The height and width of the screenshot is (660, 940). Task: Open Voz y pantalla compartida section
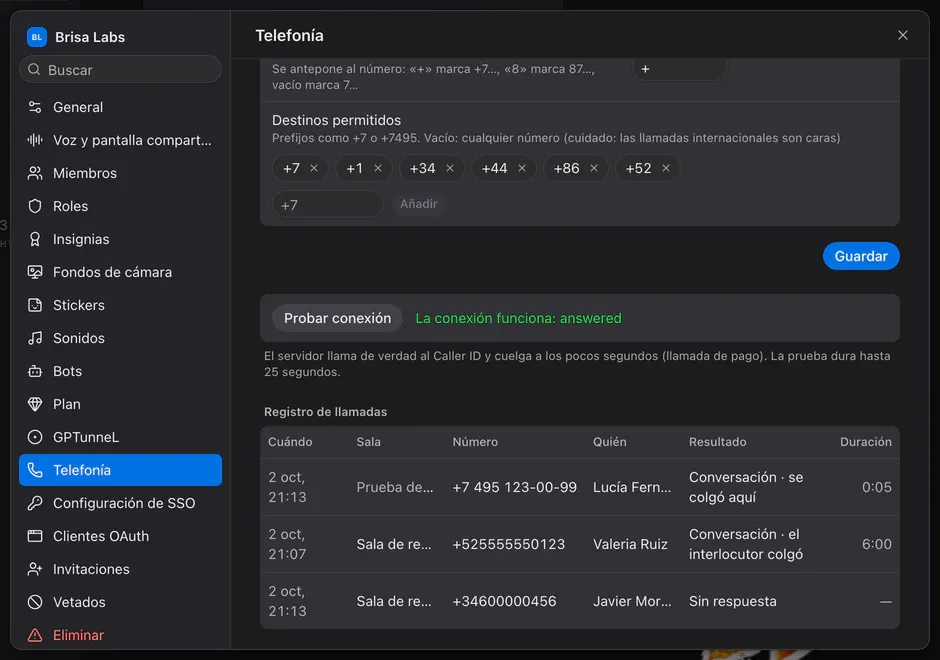[x=120, y=140]
